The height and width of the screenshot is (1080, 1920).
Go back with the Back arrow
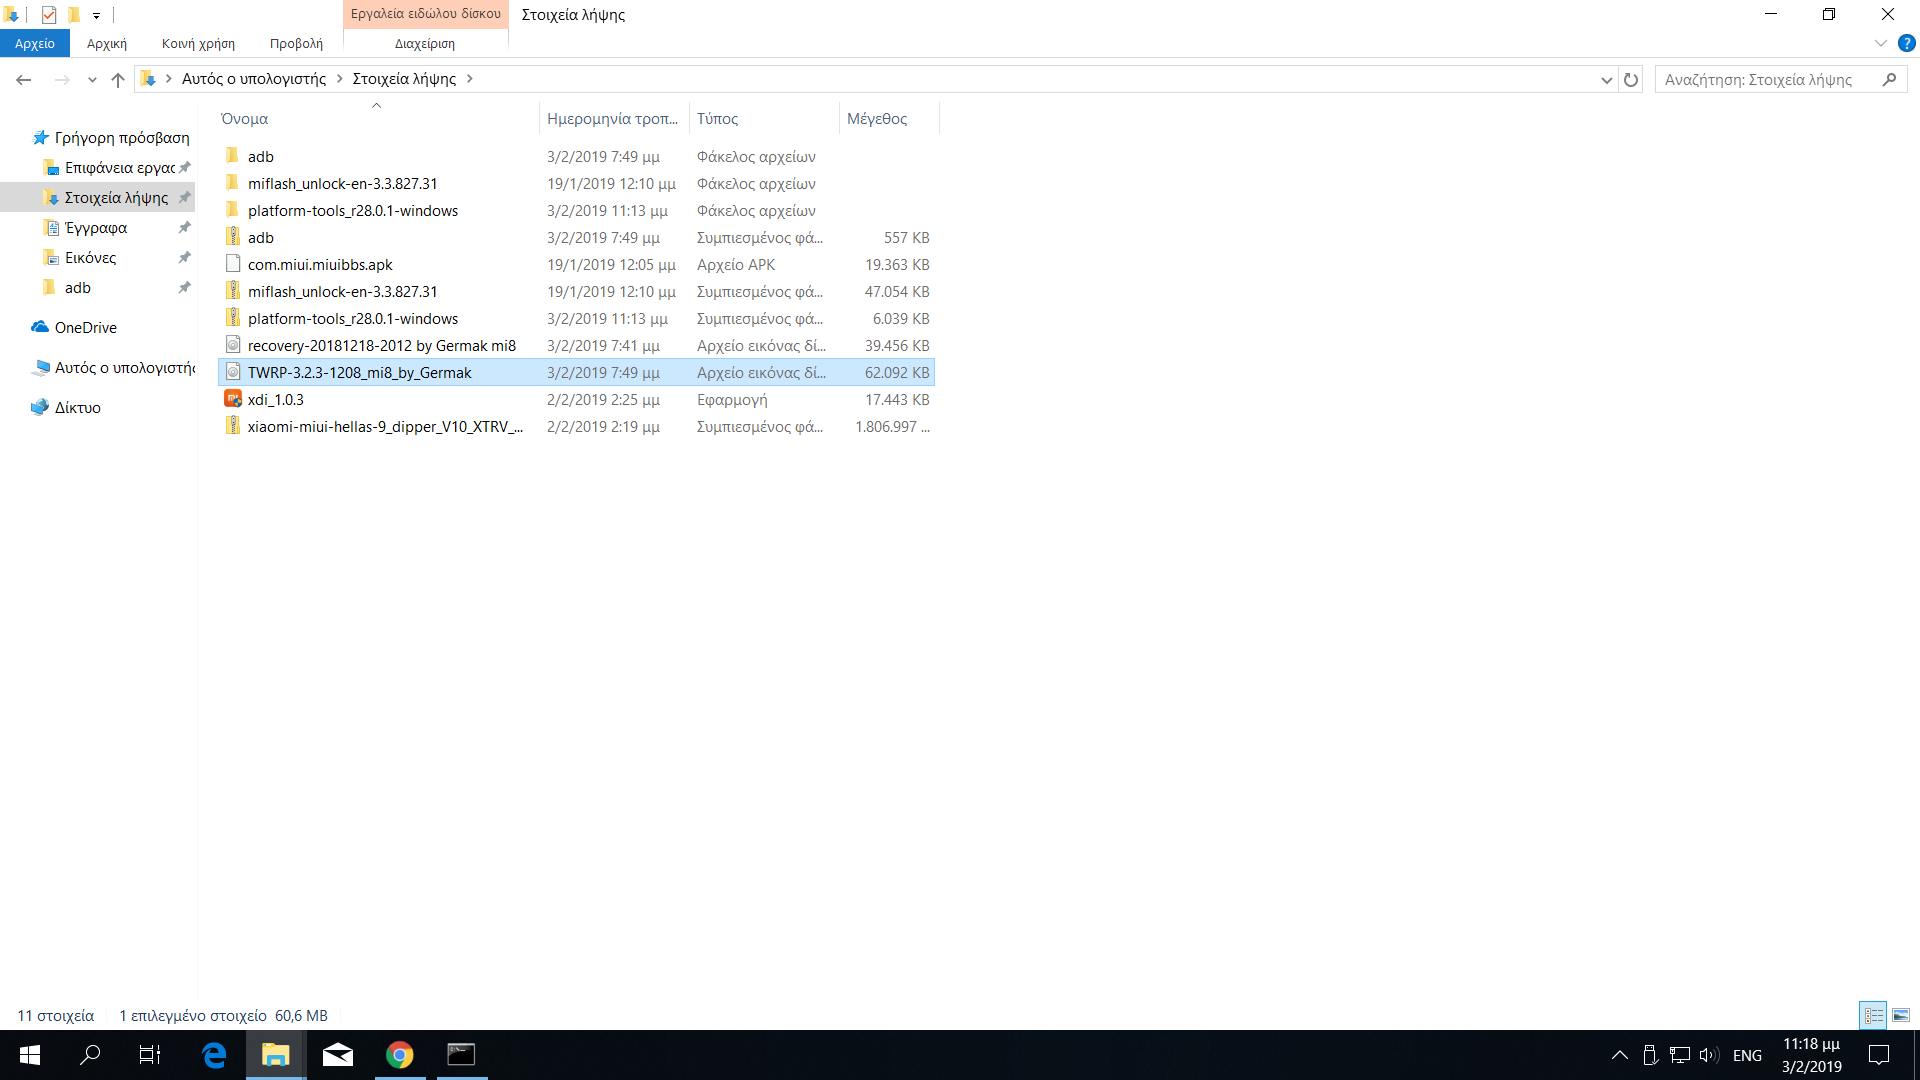pos(24,80)
